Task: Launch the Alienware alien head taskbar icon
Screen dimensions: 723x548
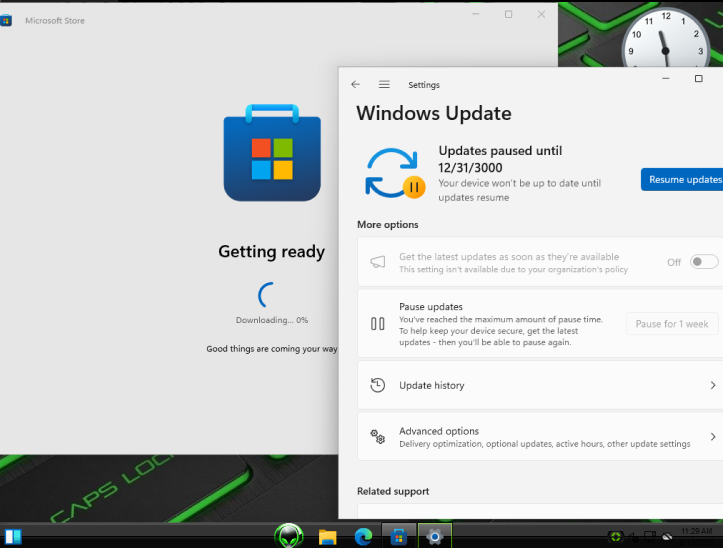Action: click(289, 536)
